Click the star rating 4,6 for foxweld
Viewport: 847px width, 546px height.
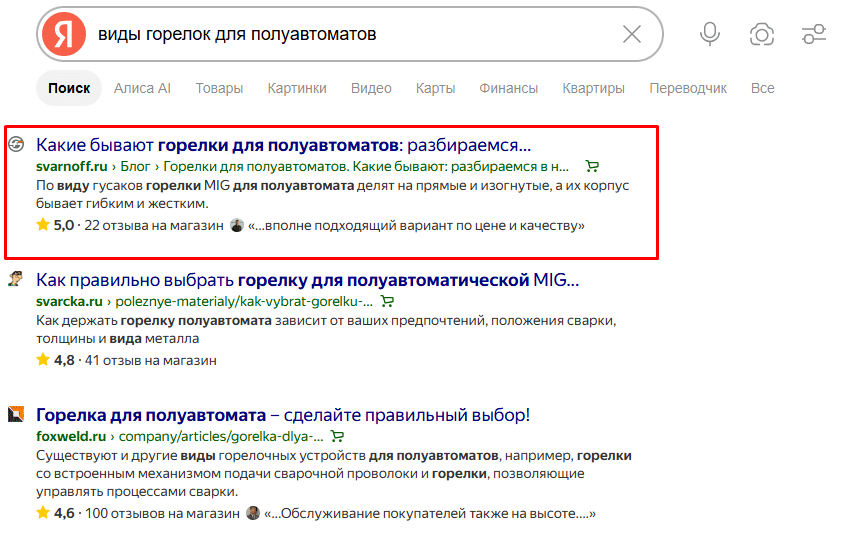[x=55, y=513]
